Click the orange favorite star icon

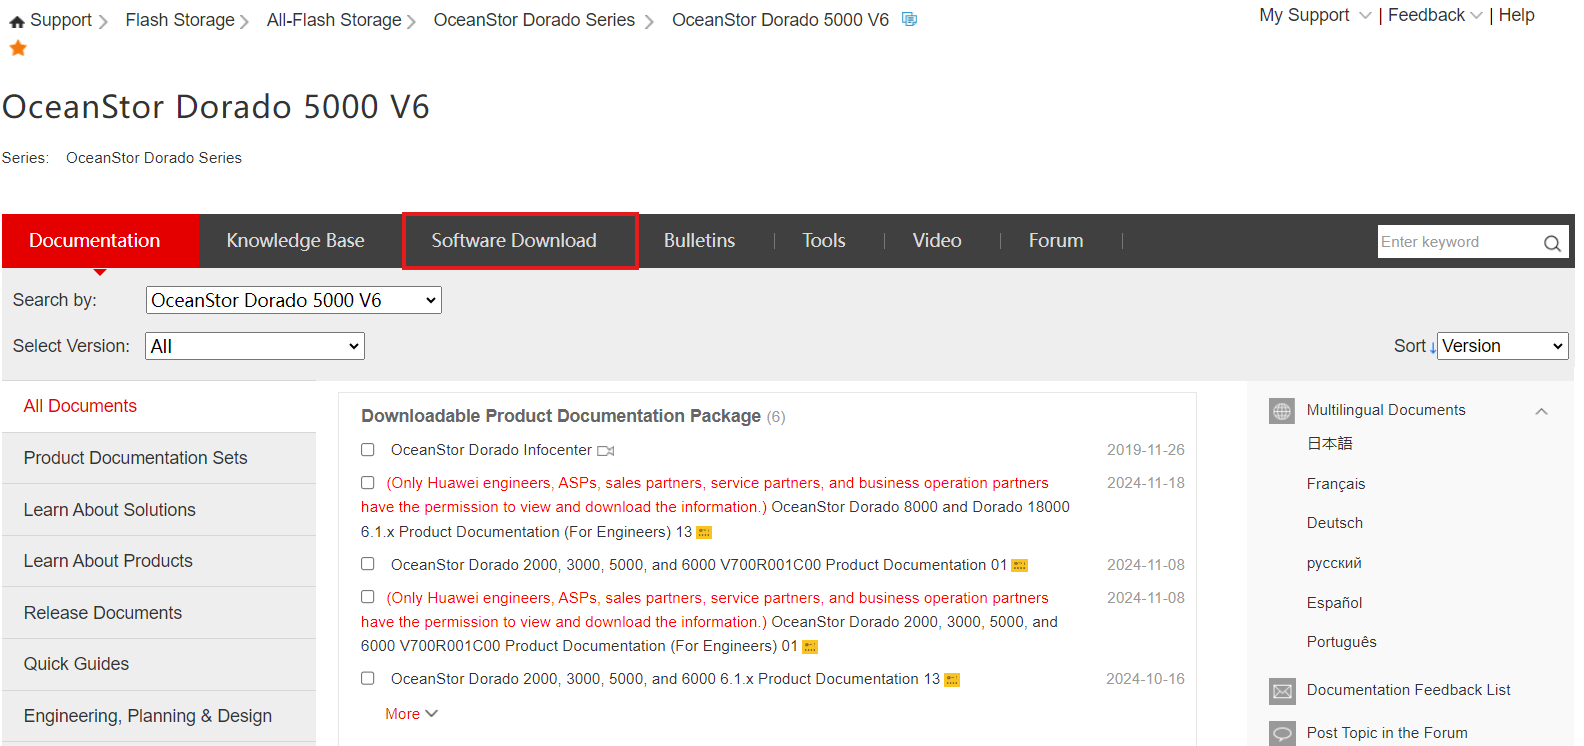pyautogui.click(x=18, y=48)
